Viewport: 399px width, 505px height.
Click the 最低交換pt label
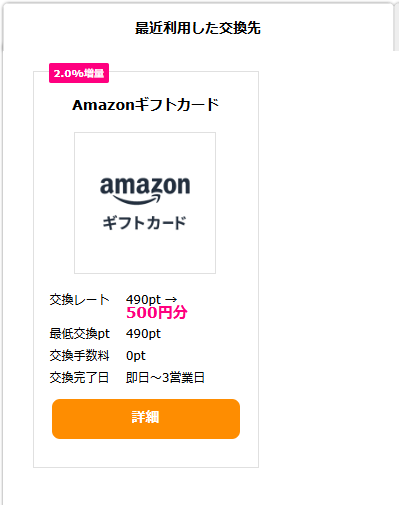(79, 333)
